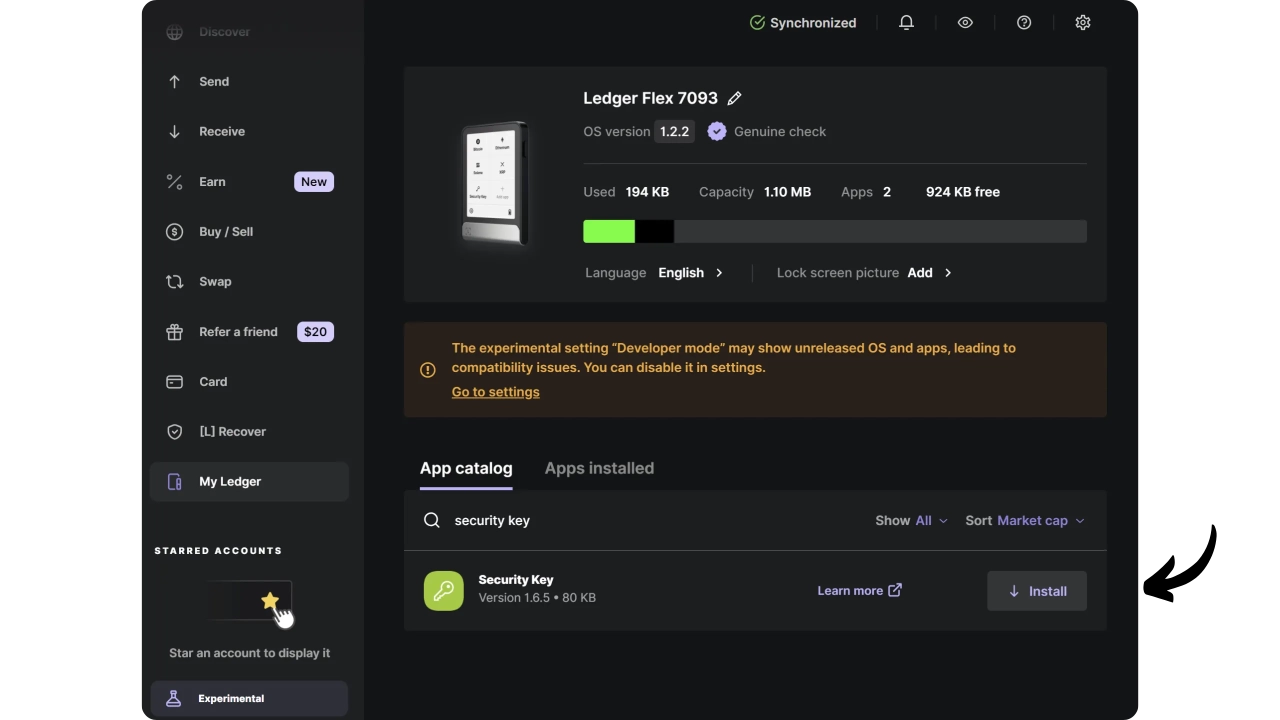Open Buy / Sell in the sidebar
The image size is (1280, 720).
(249, 232)
